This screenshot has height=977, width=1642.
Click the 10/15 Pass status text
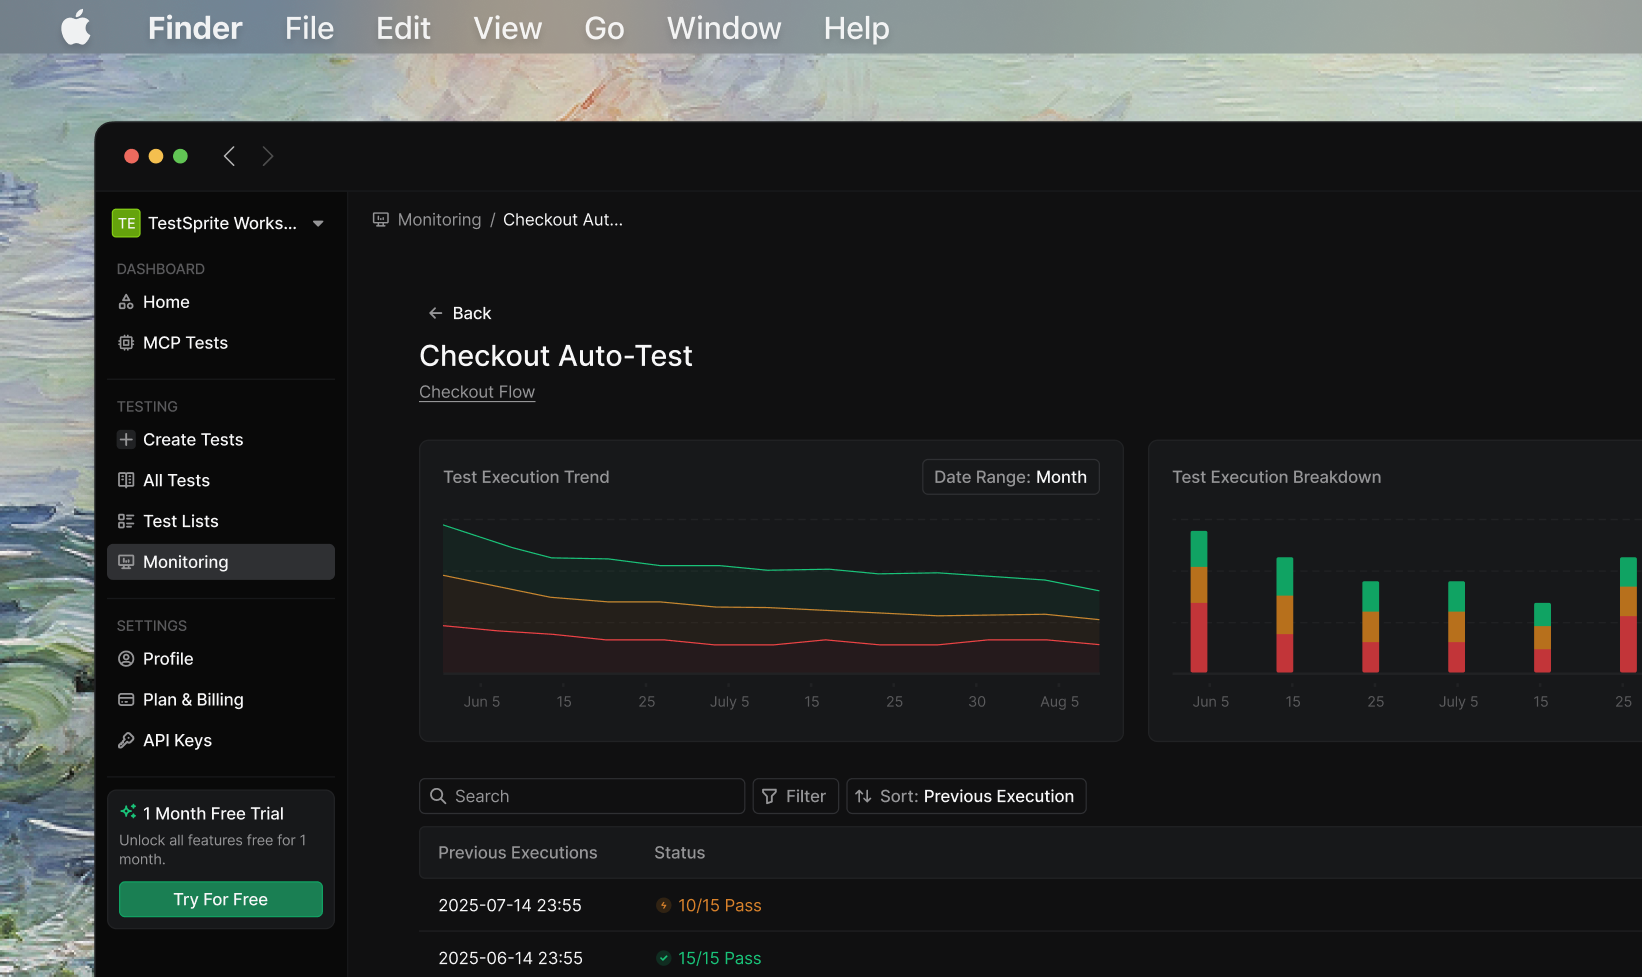coord(720,905)
